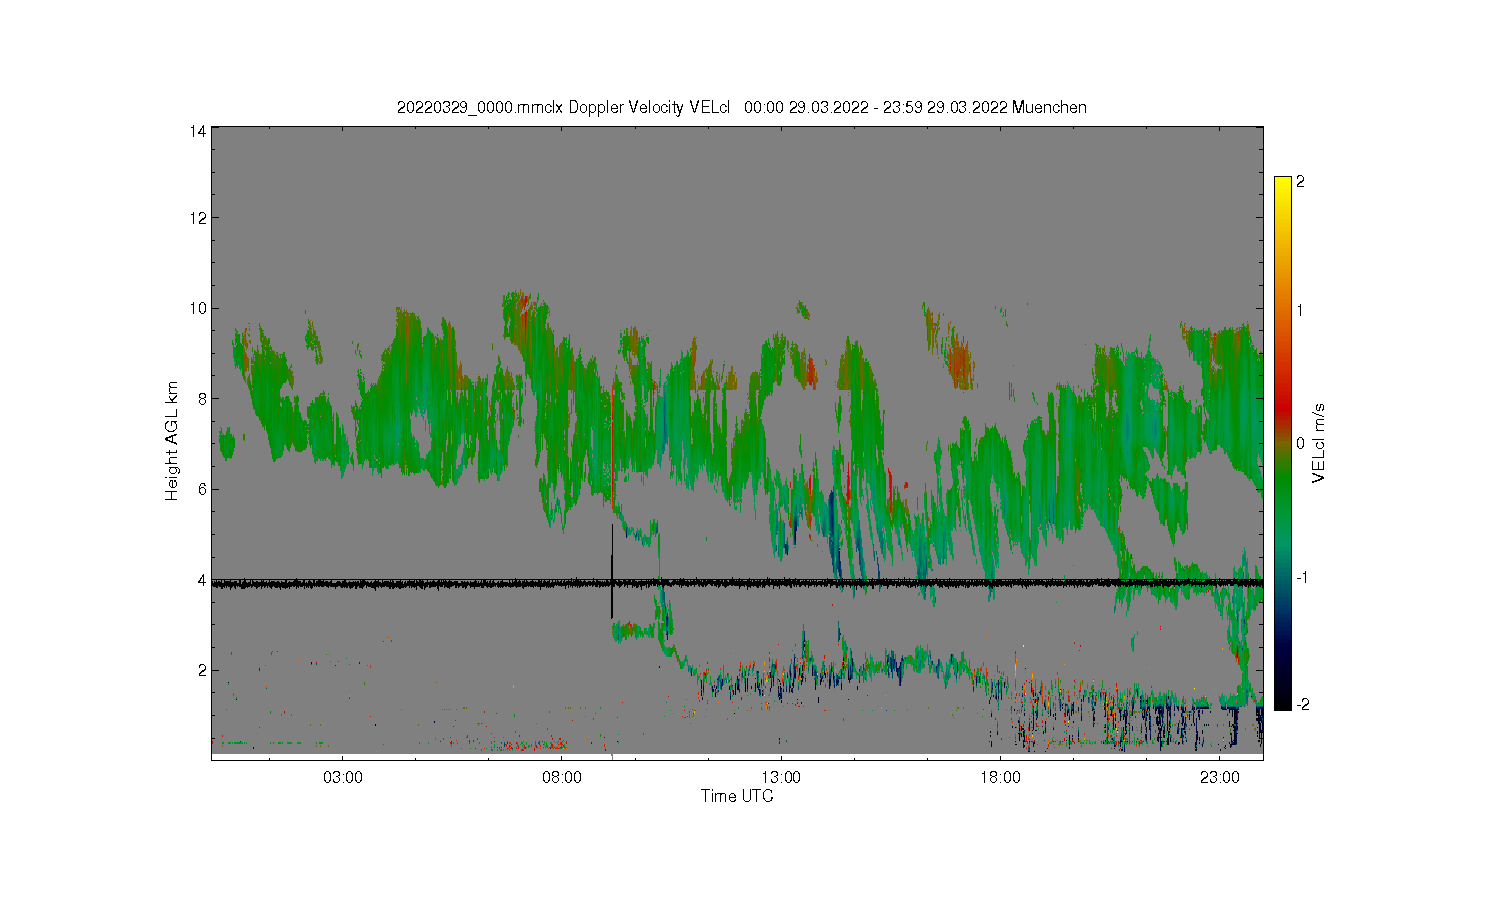
Task: Click the height tick label '12'
Action: pos(199,218)
